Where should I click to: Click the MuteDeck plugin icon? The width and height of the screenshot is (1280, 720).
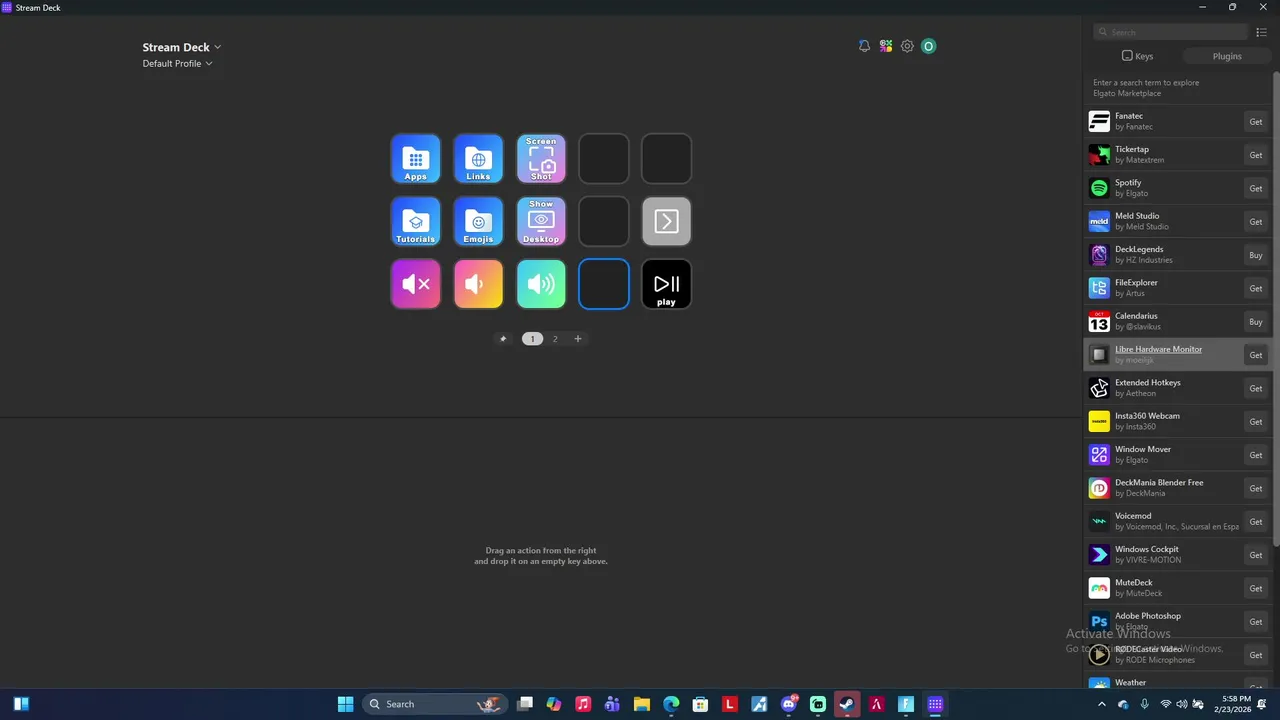[x=1099, y=588]
